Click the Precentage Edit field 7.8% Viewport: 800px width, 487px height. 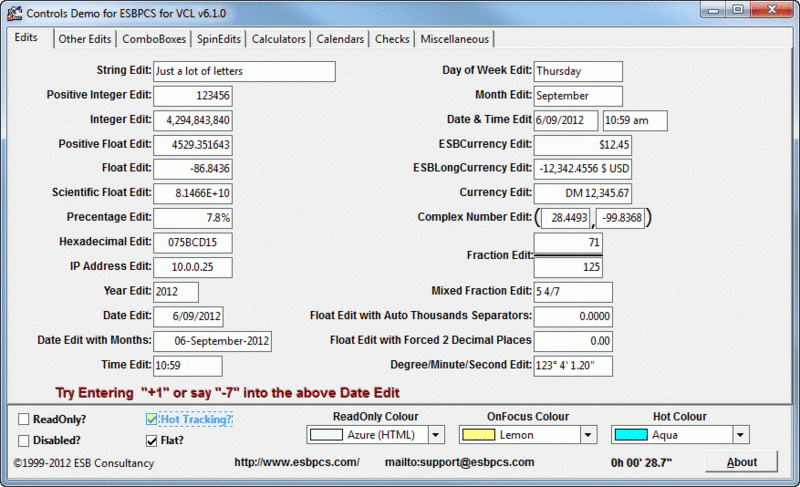tap(193, 218)
